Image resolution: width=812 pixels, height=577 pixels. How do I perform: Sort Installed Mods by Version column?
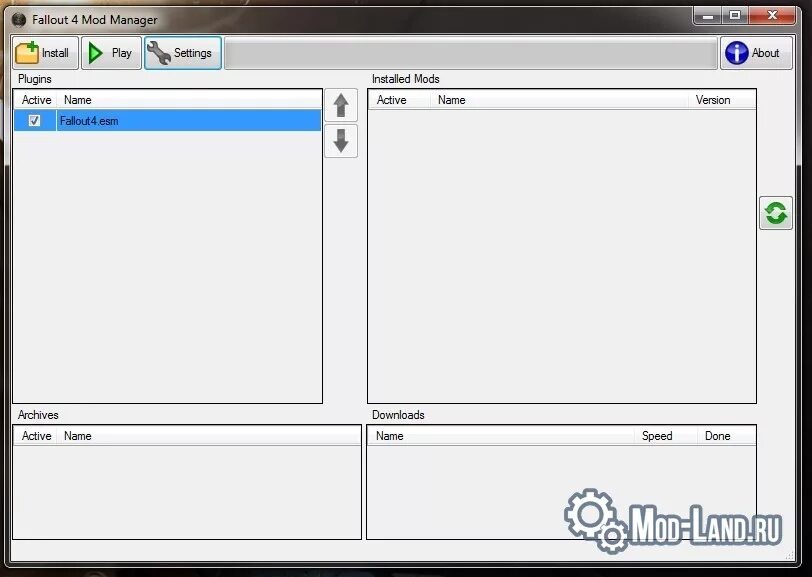tap(722, 100)
